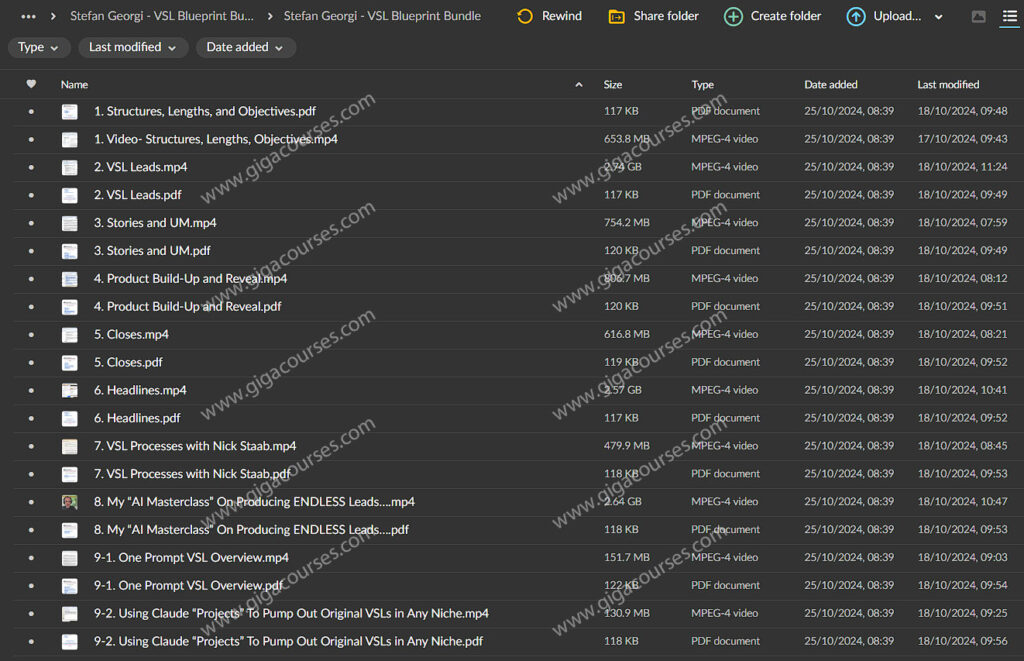This screenshot has height=661, width=1024.
Task: Toggle favorite dot for 6. Headlines.pdf
Action: tap(31, 418)
